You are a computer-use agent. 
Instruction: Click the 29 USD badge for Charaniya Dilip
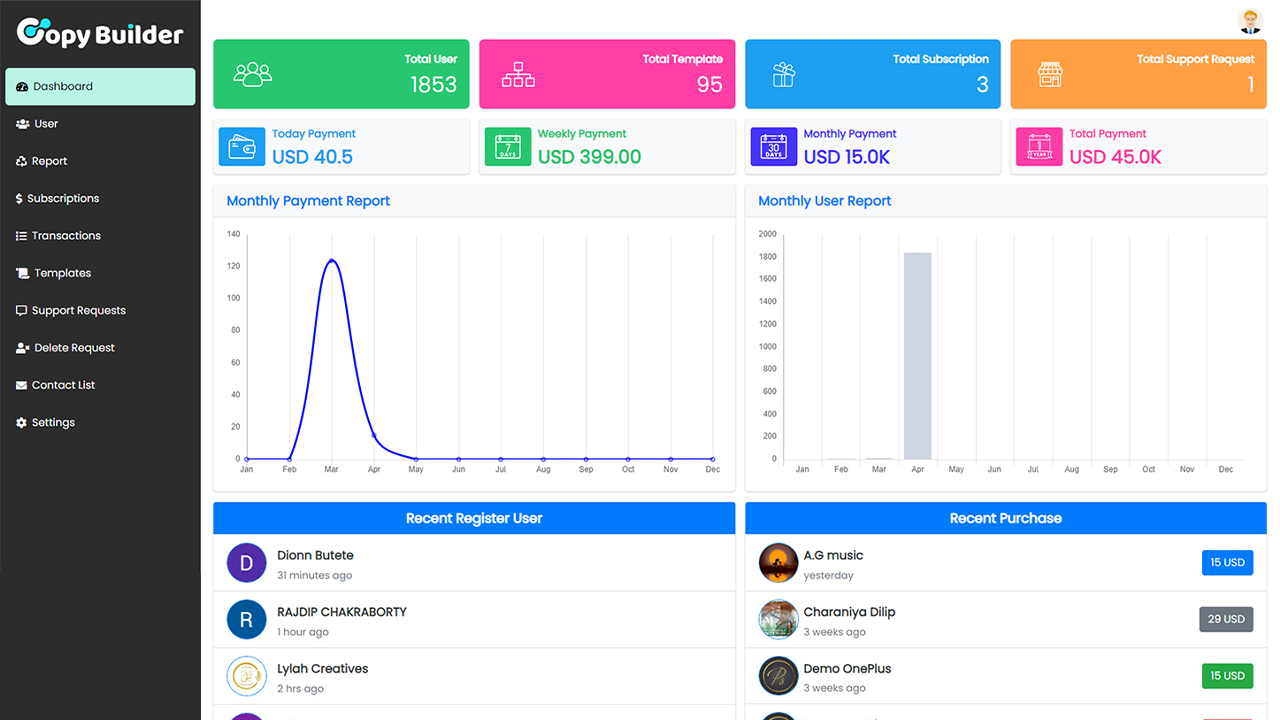pyautogui.click(x=1225, y=619)
